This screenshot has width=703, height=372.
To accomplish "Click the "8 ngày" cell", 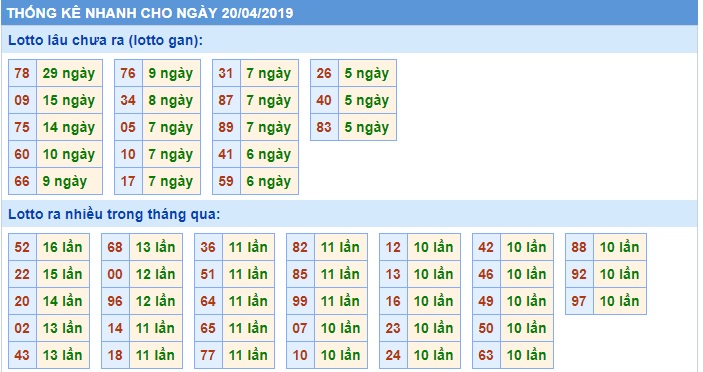I will point(171,100).
